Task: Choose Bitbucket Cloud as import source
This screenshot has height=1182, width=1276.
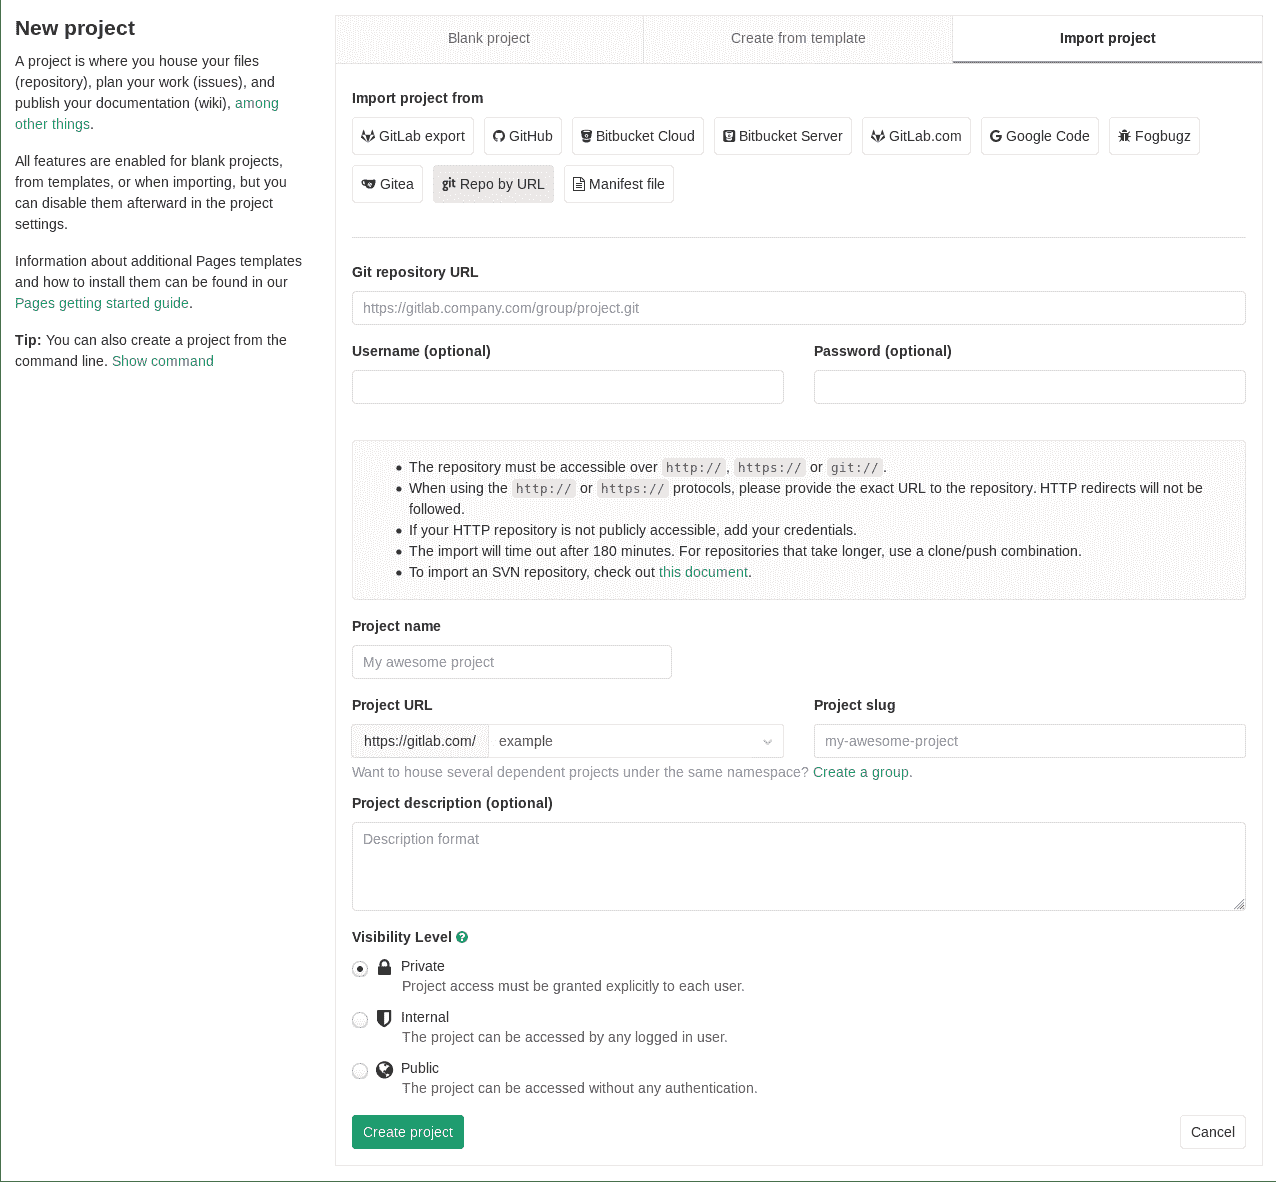Action: pos(637,136)
